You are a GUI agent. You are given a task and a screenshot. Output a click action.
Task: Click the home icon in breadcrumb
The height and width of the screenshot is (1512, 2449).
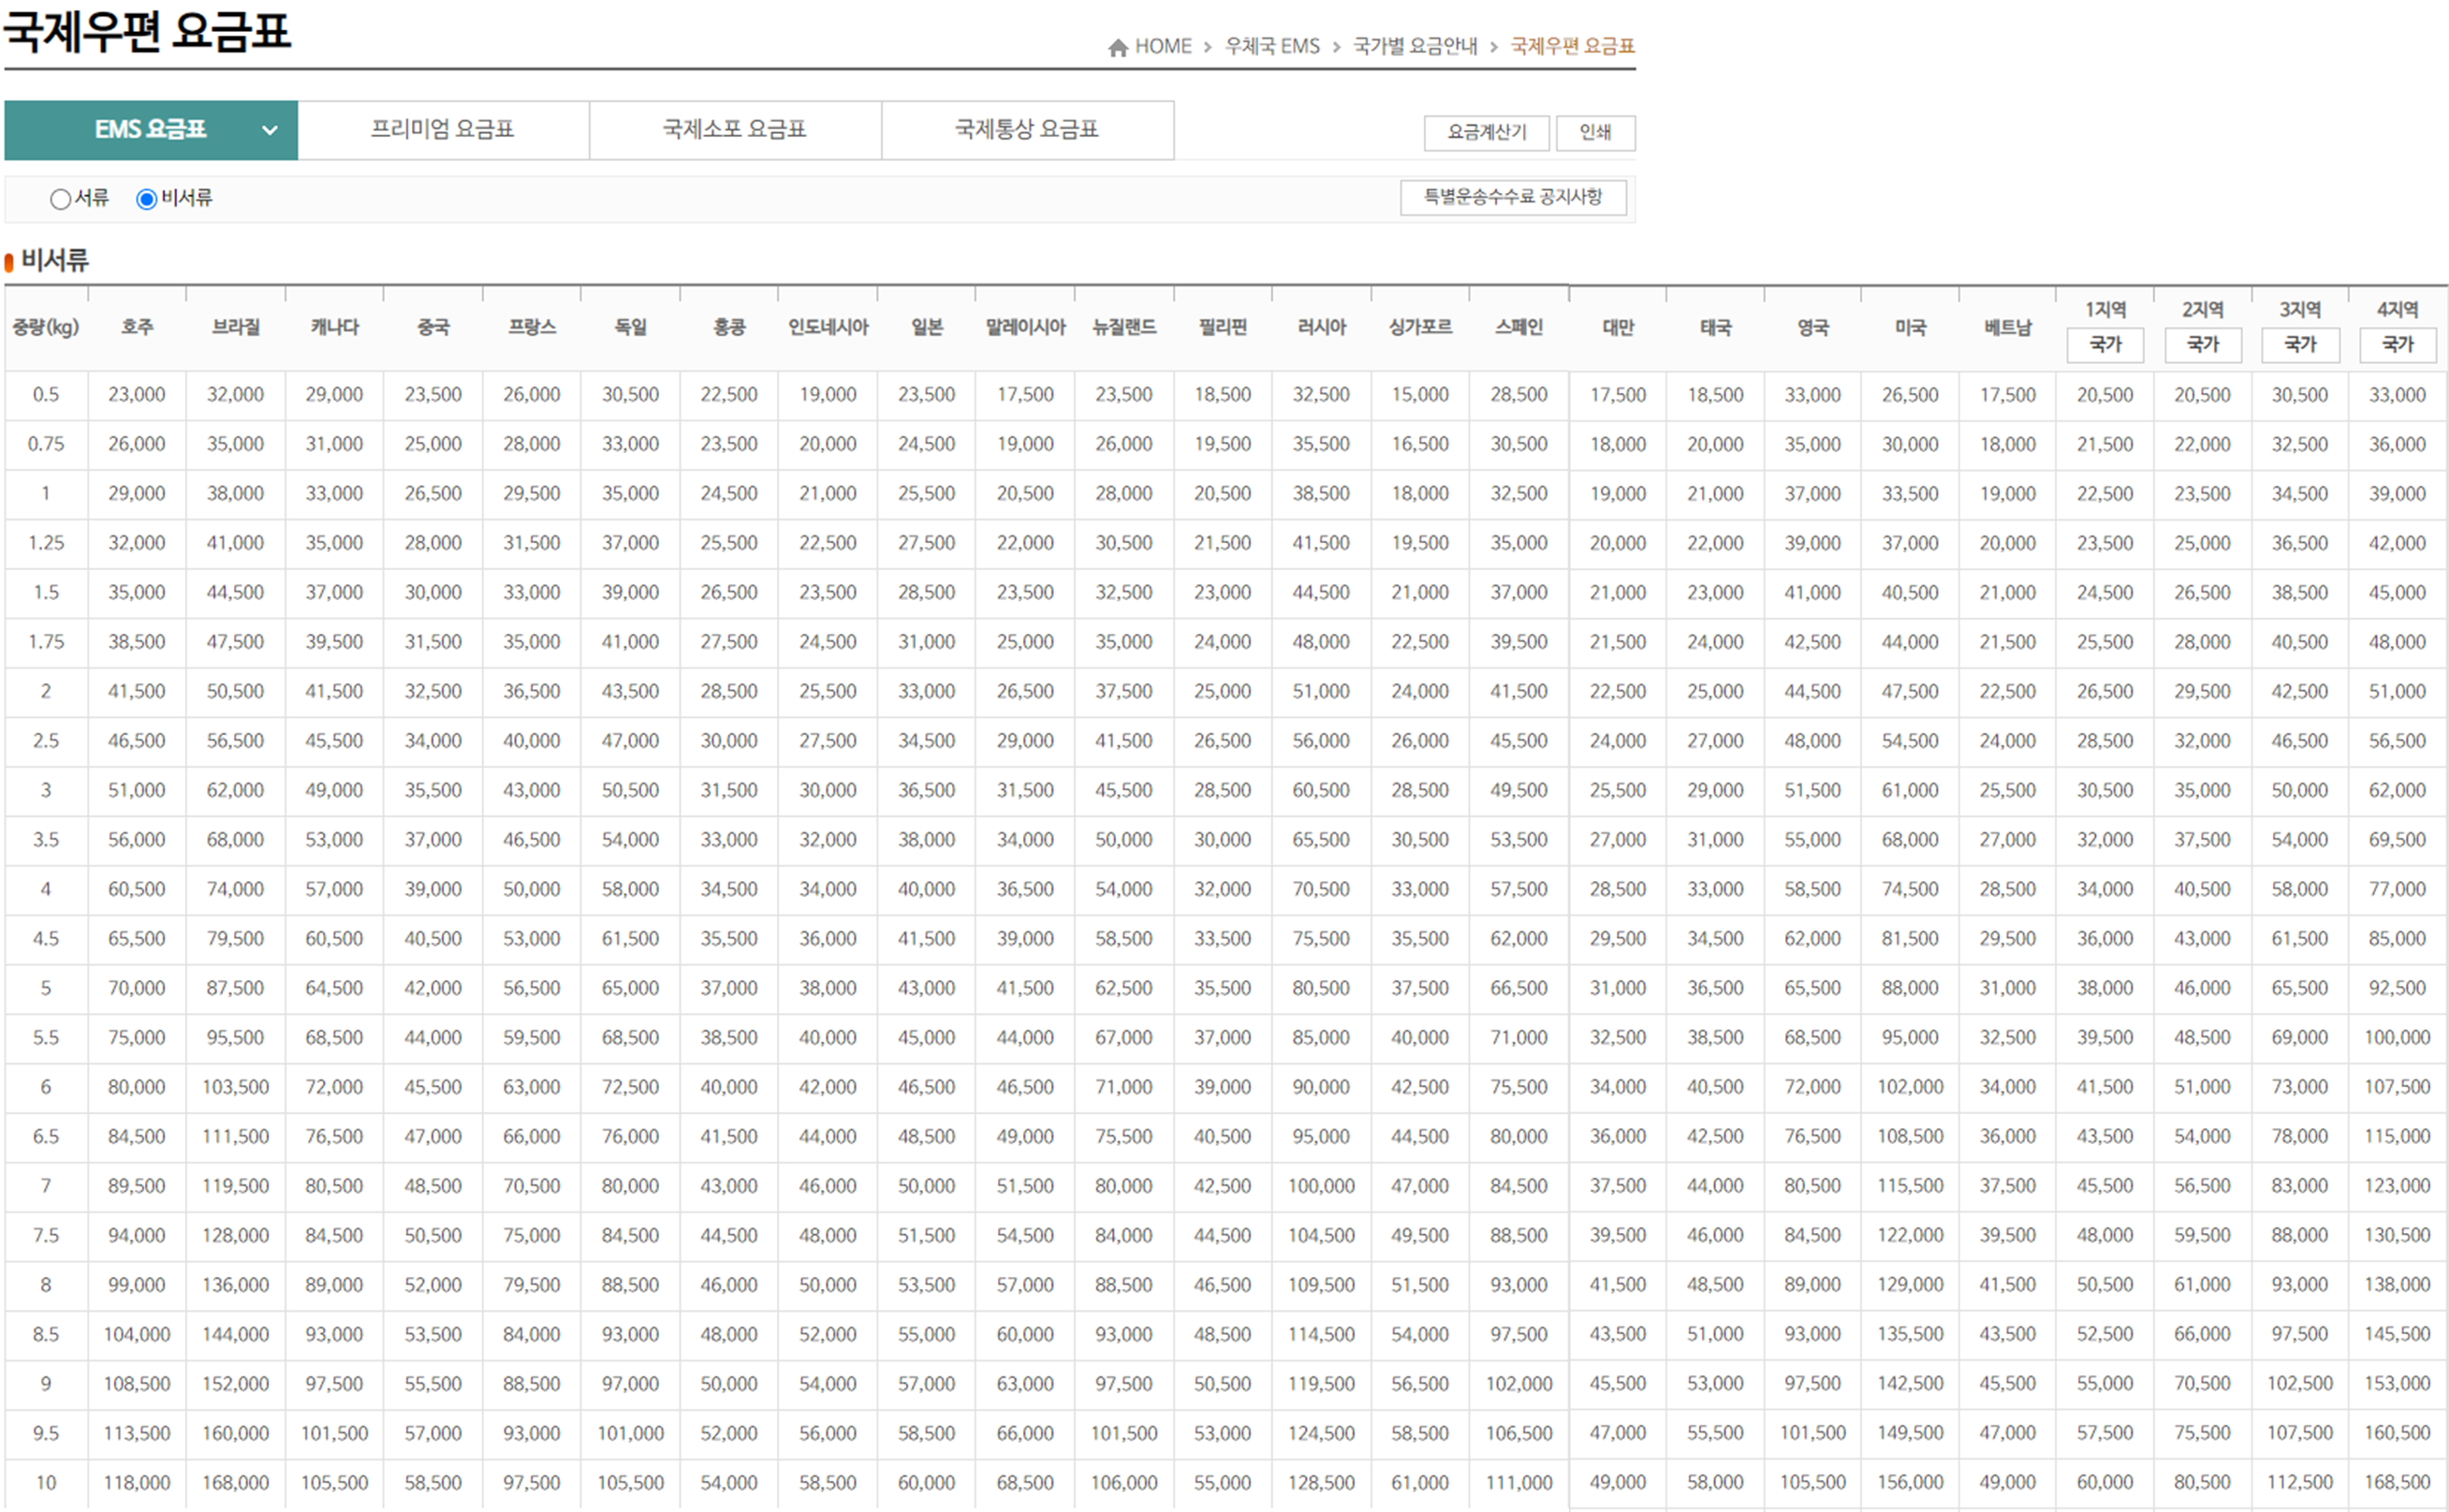coord(1118,47)
